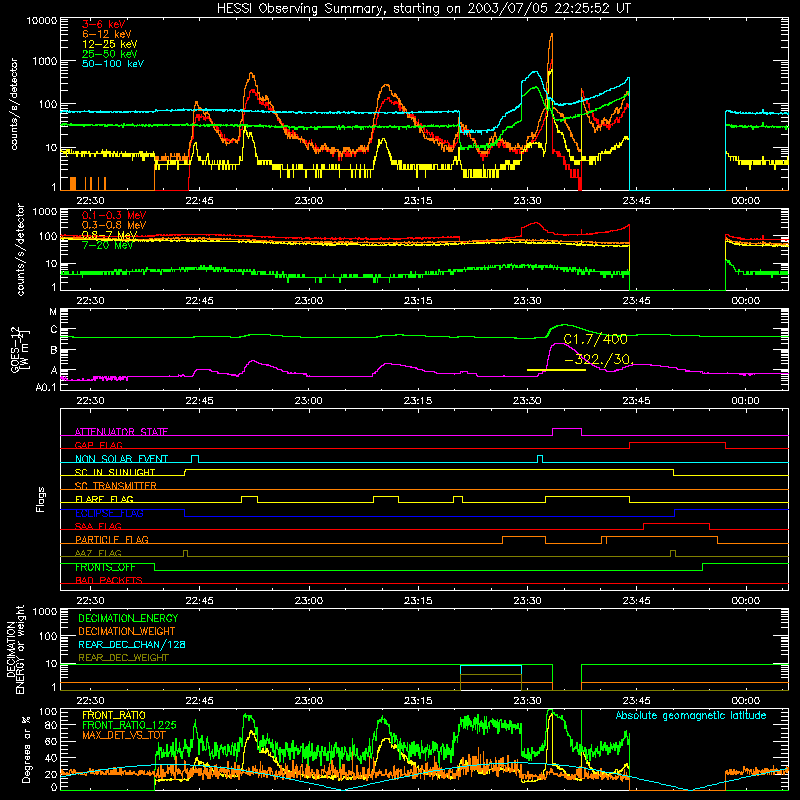Screen dimensions: 800x800
Task: Select the 50-100 keV legend label
Action: tap(113, 64)
